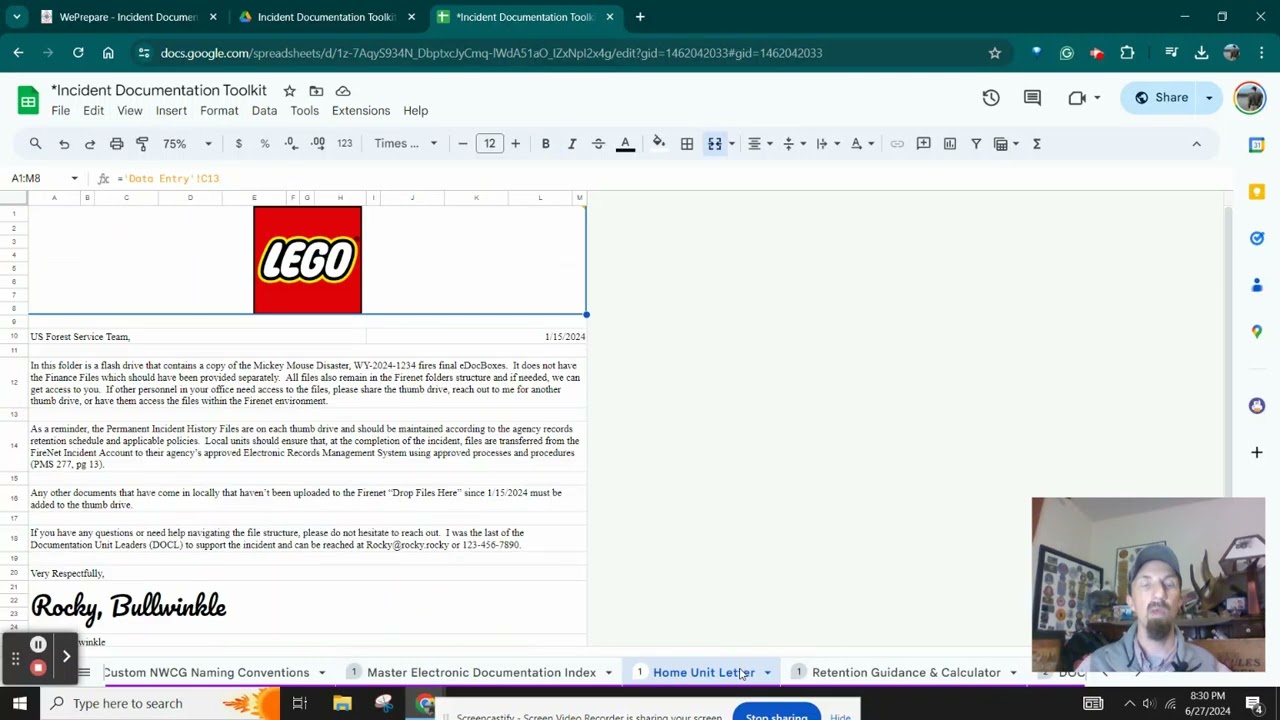Decrease decimal places
Screen dimensions: 1280x720
(x=291, y=144)
